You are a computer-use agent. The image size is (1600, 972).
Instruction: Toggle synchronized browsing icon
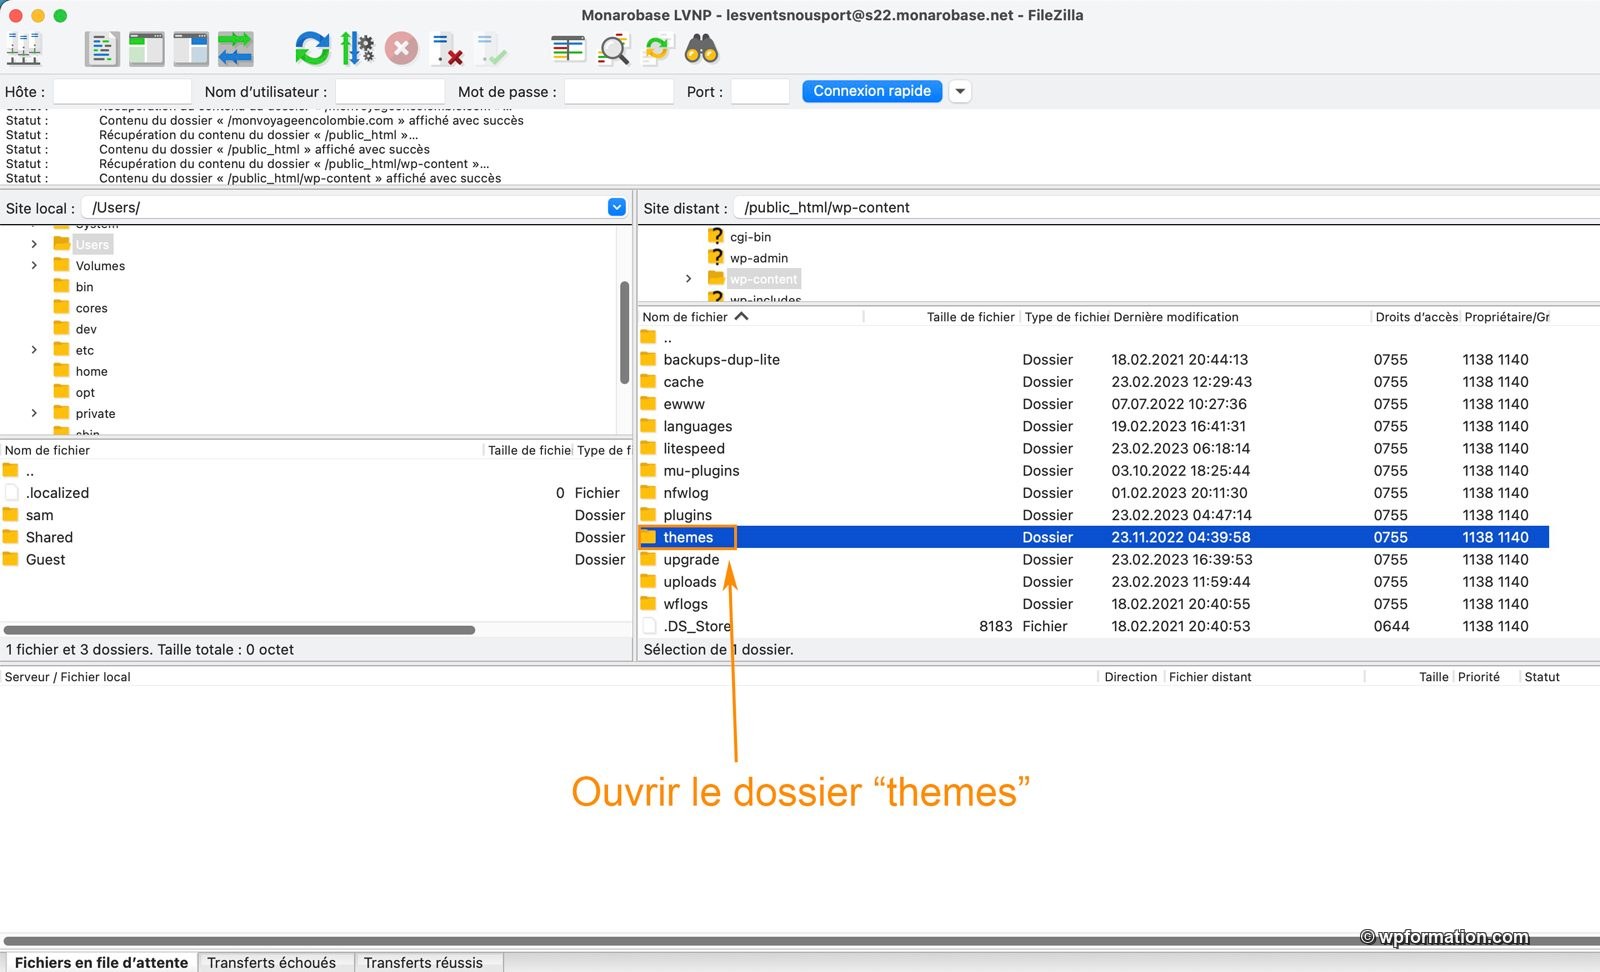click(x=657, y=48)
